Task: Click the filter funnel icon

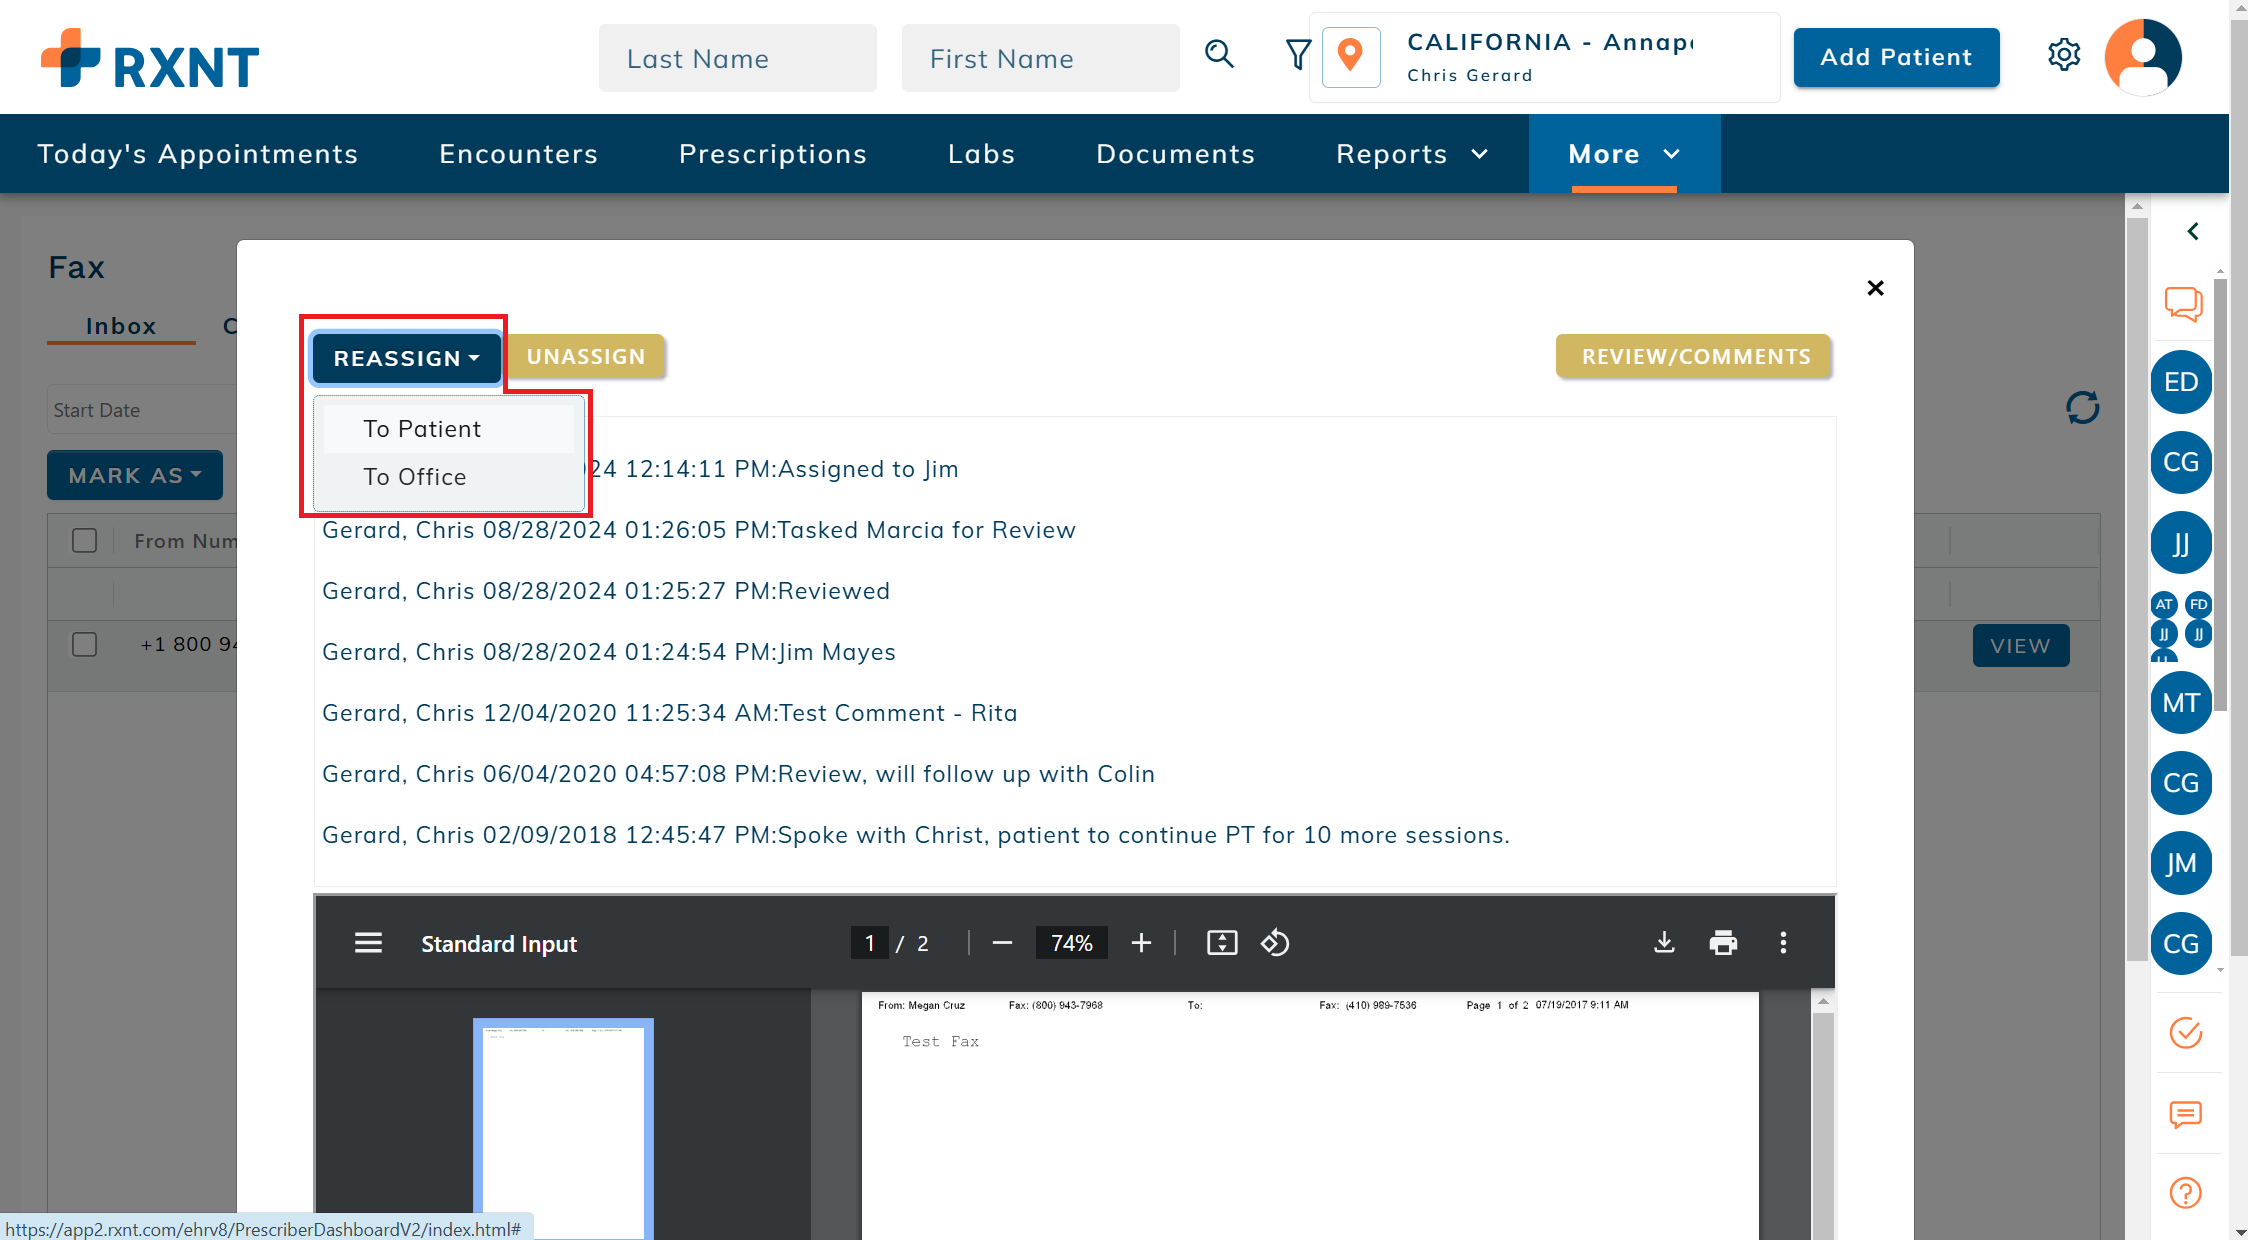Action: click(x=1297, y=54)
